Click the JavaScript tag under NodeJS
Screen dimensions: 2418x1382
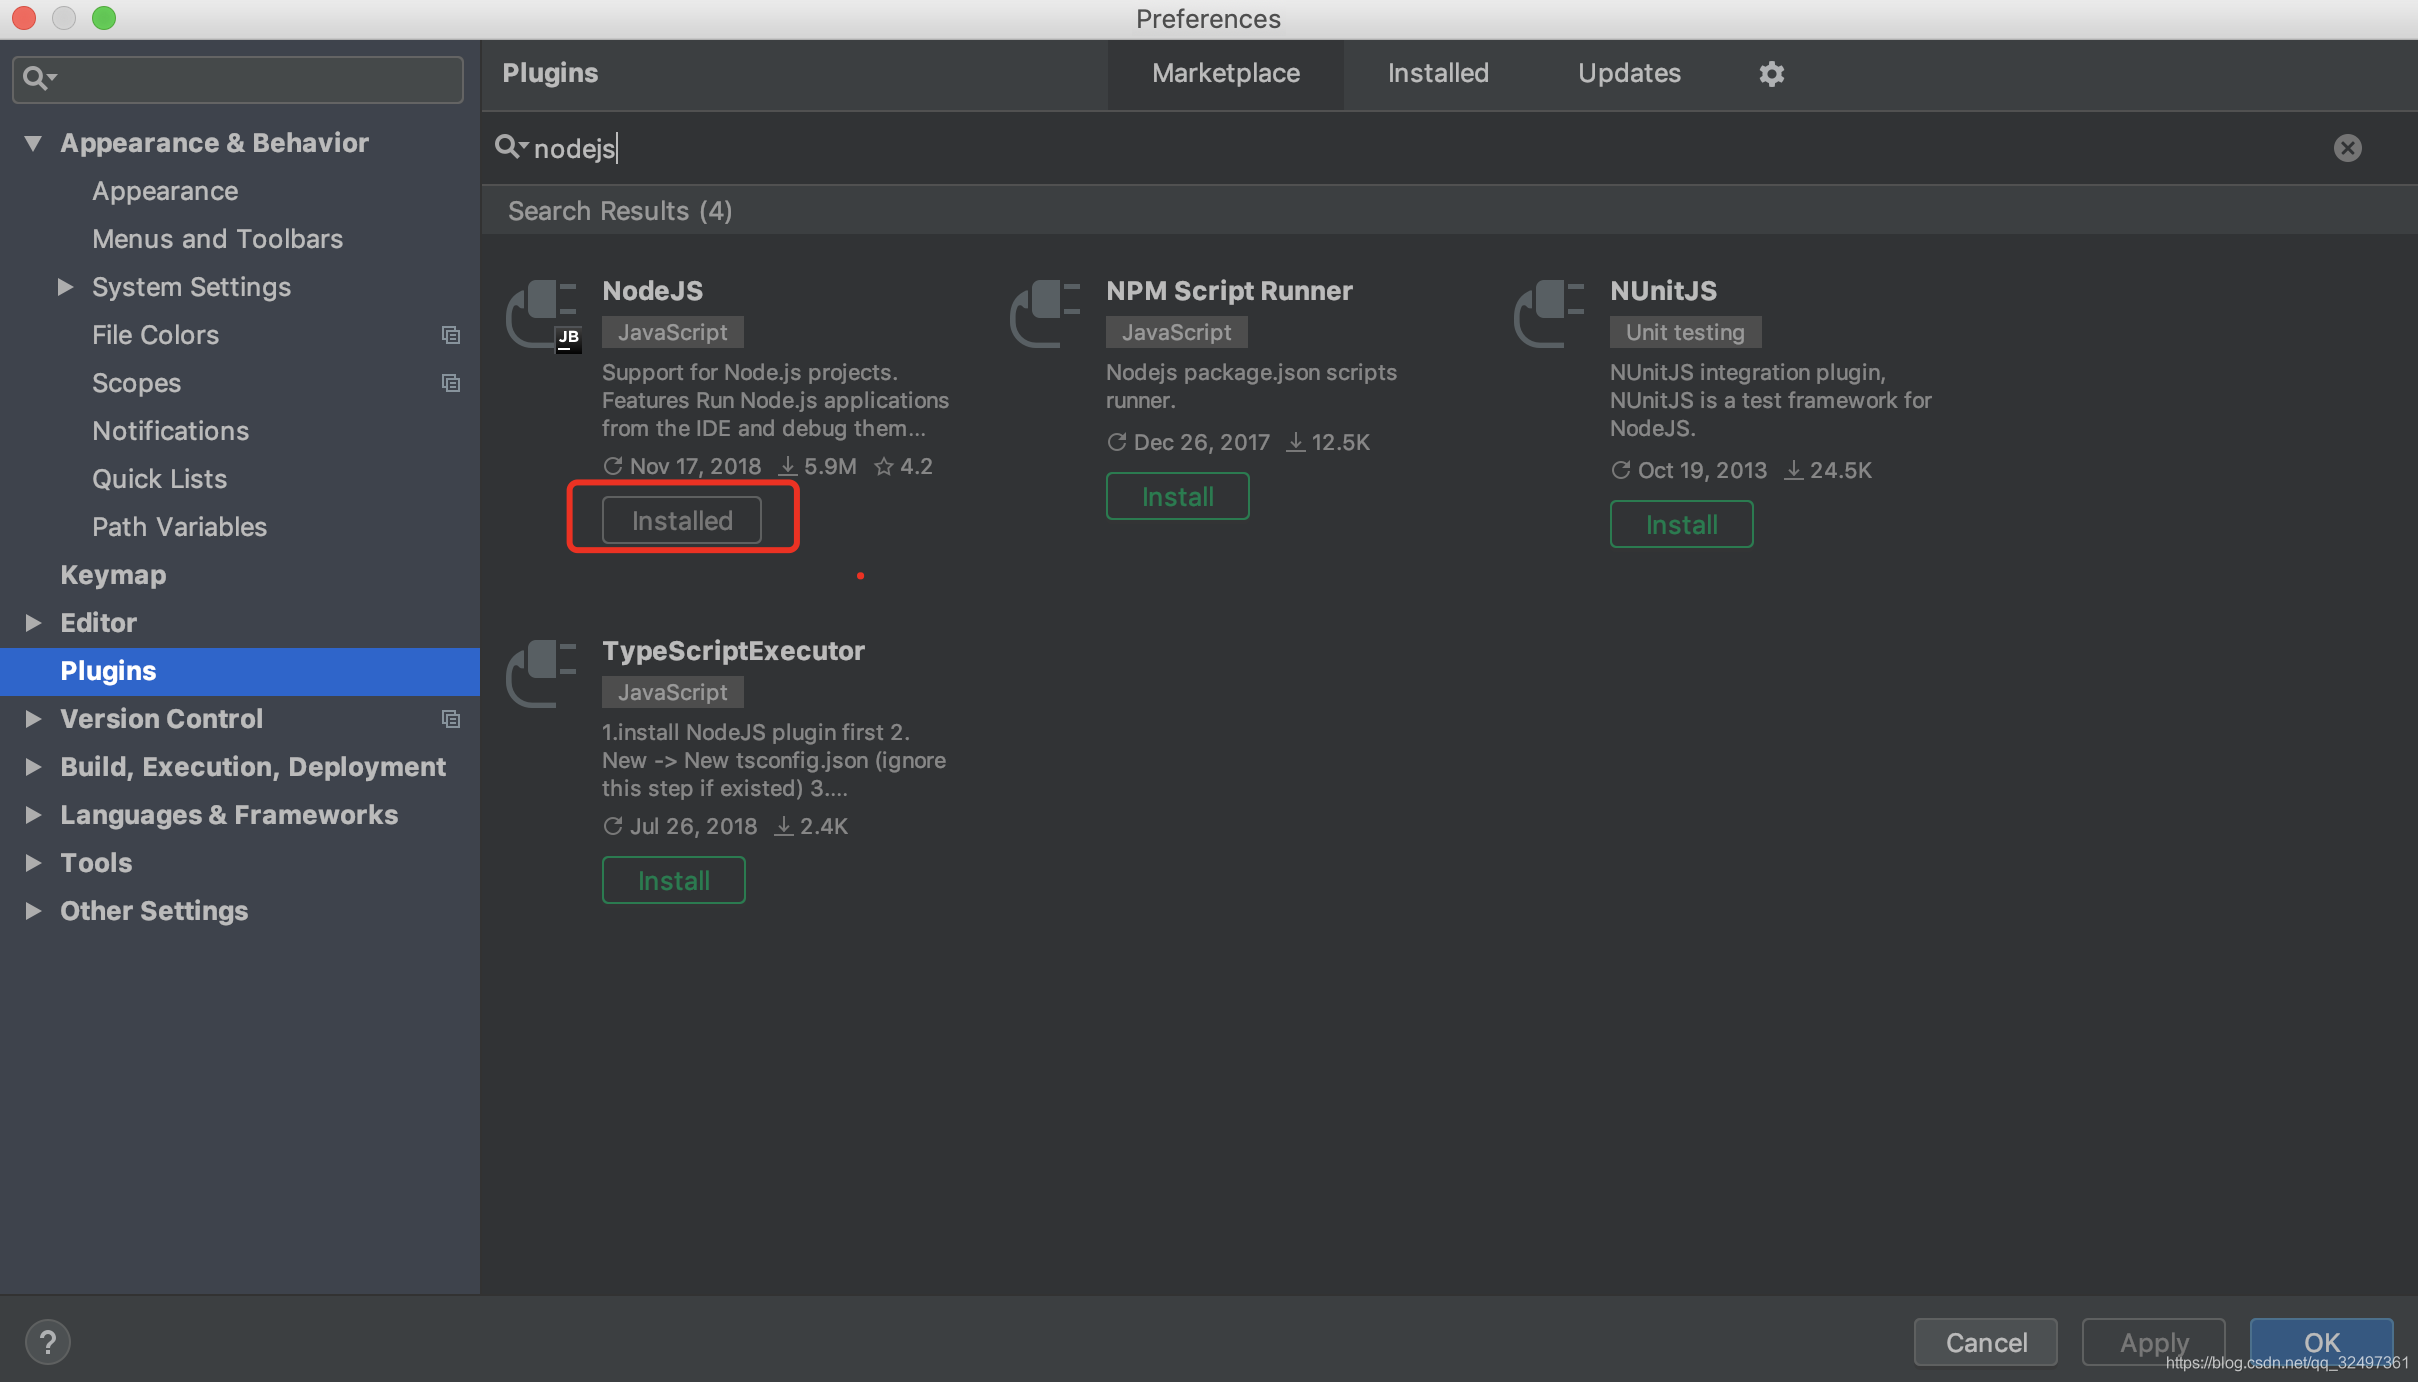pos(672,332)
